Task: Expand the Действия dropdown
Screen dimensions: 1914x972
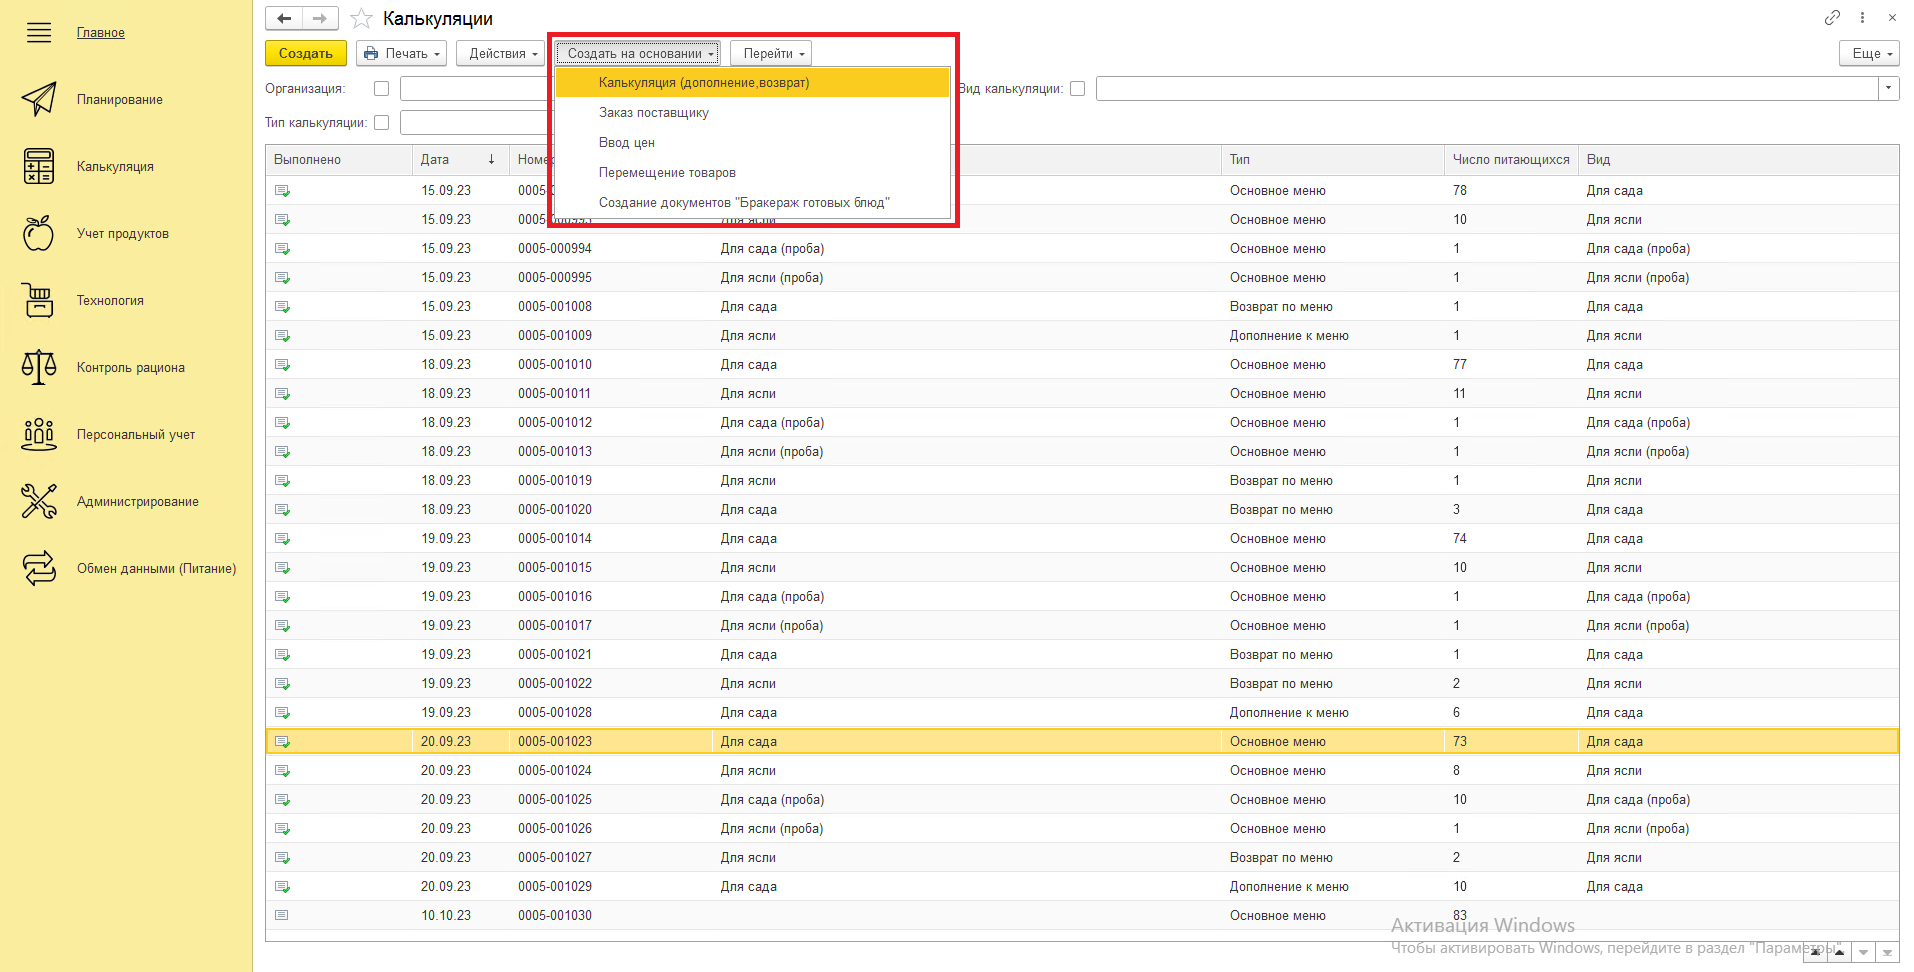Action: point(503,54)
